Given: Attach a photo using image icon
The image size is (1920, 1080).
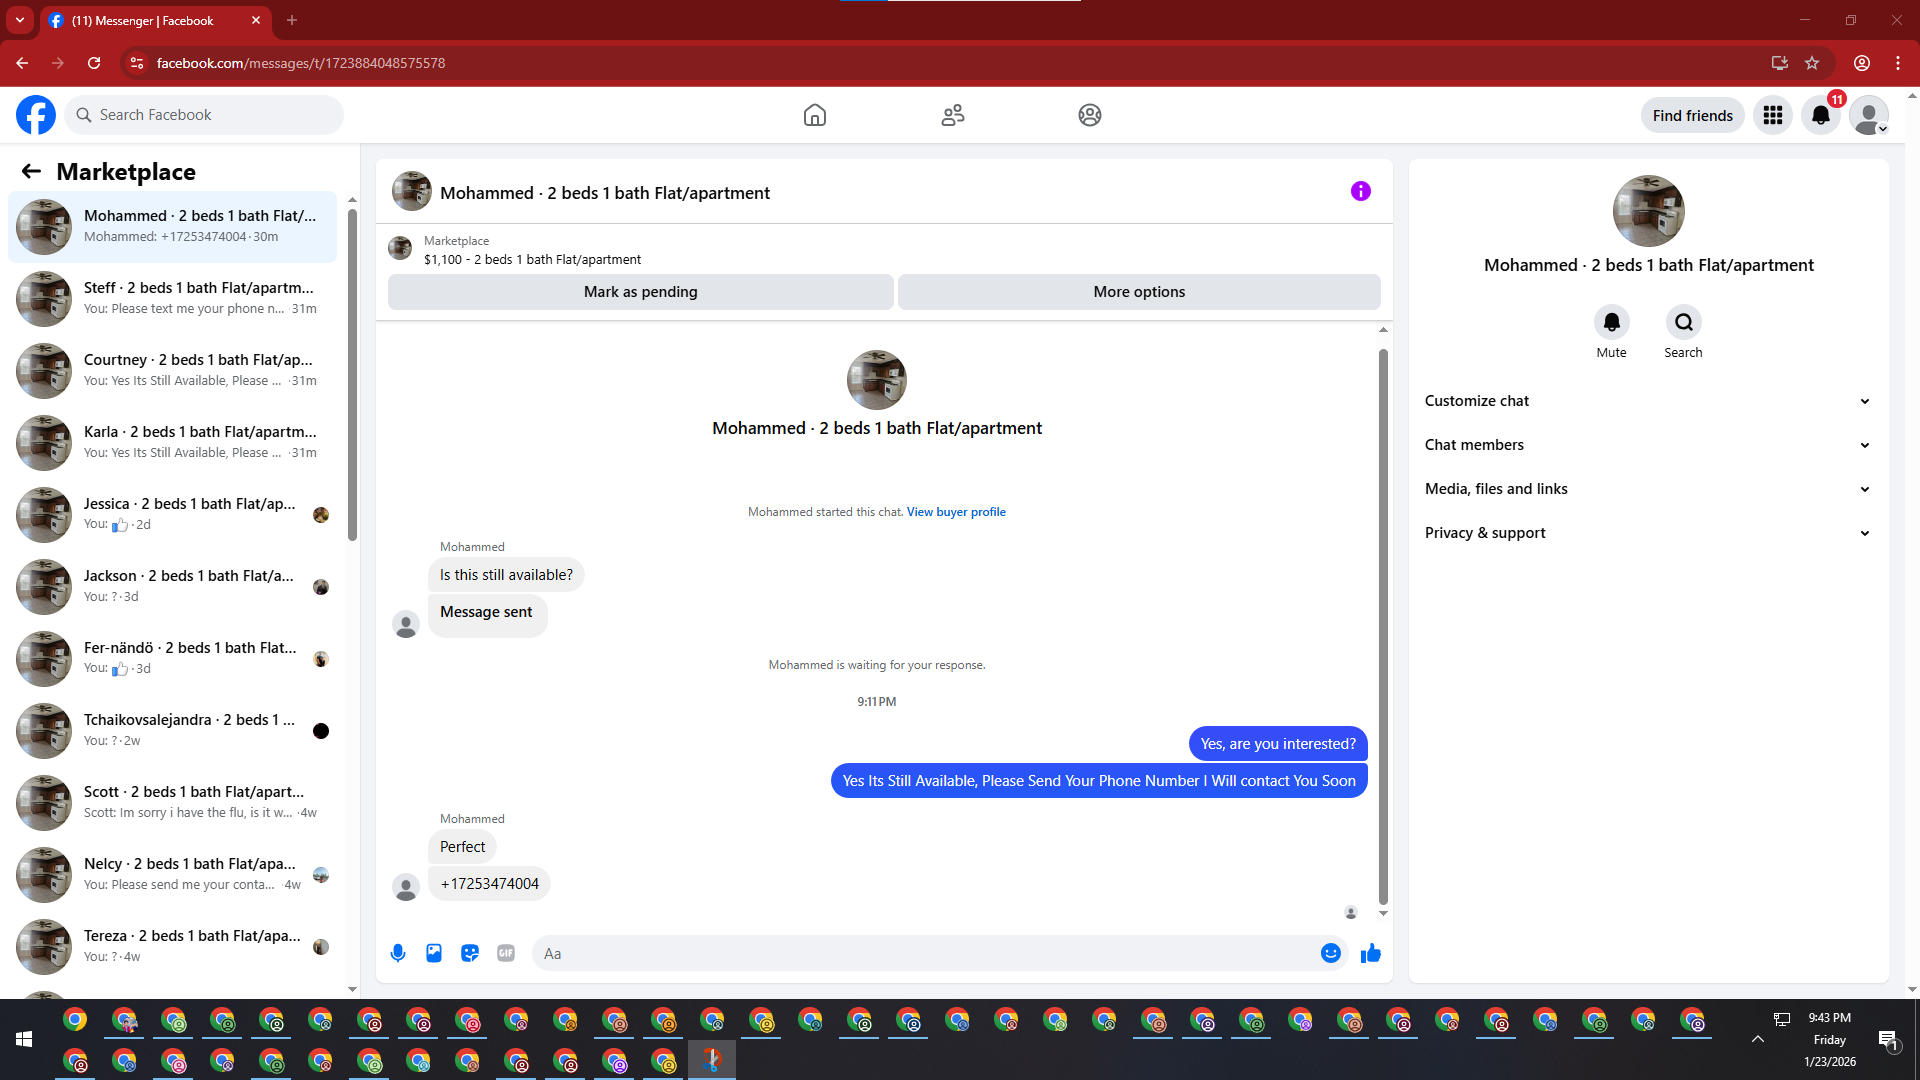Looking at the screenshot, I should tap(434, 953).
